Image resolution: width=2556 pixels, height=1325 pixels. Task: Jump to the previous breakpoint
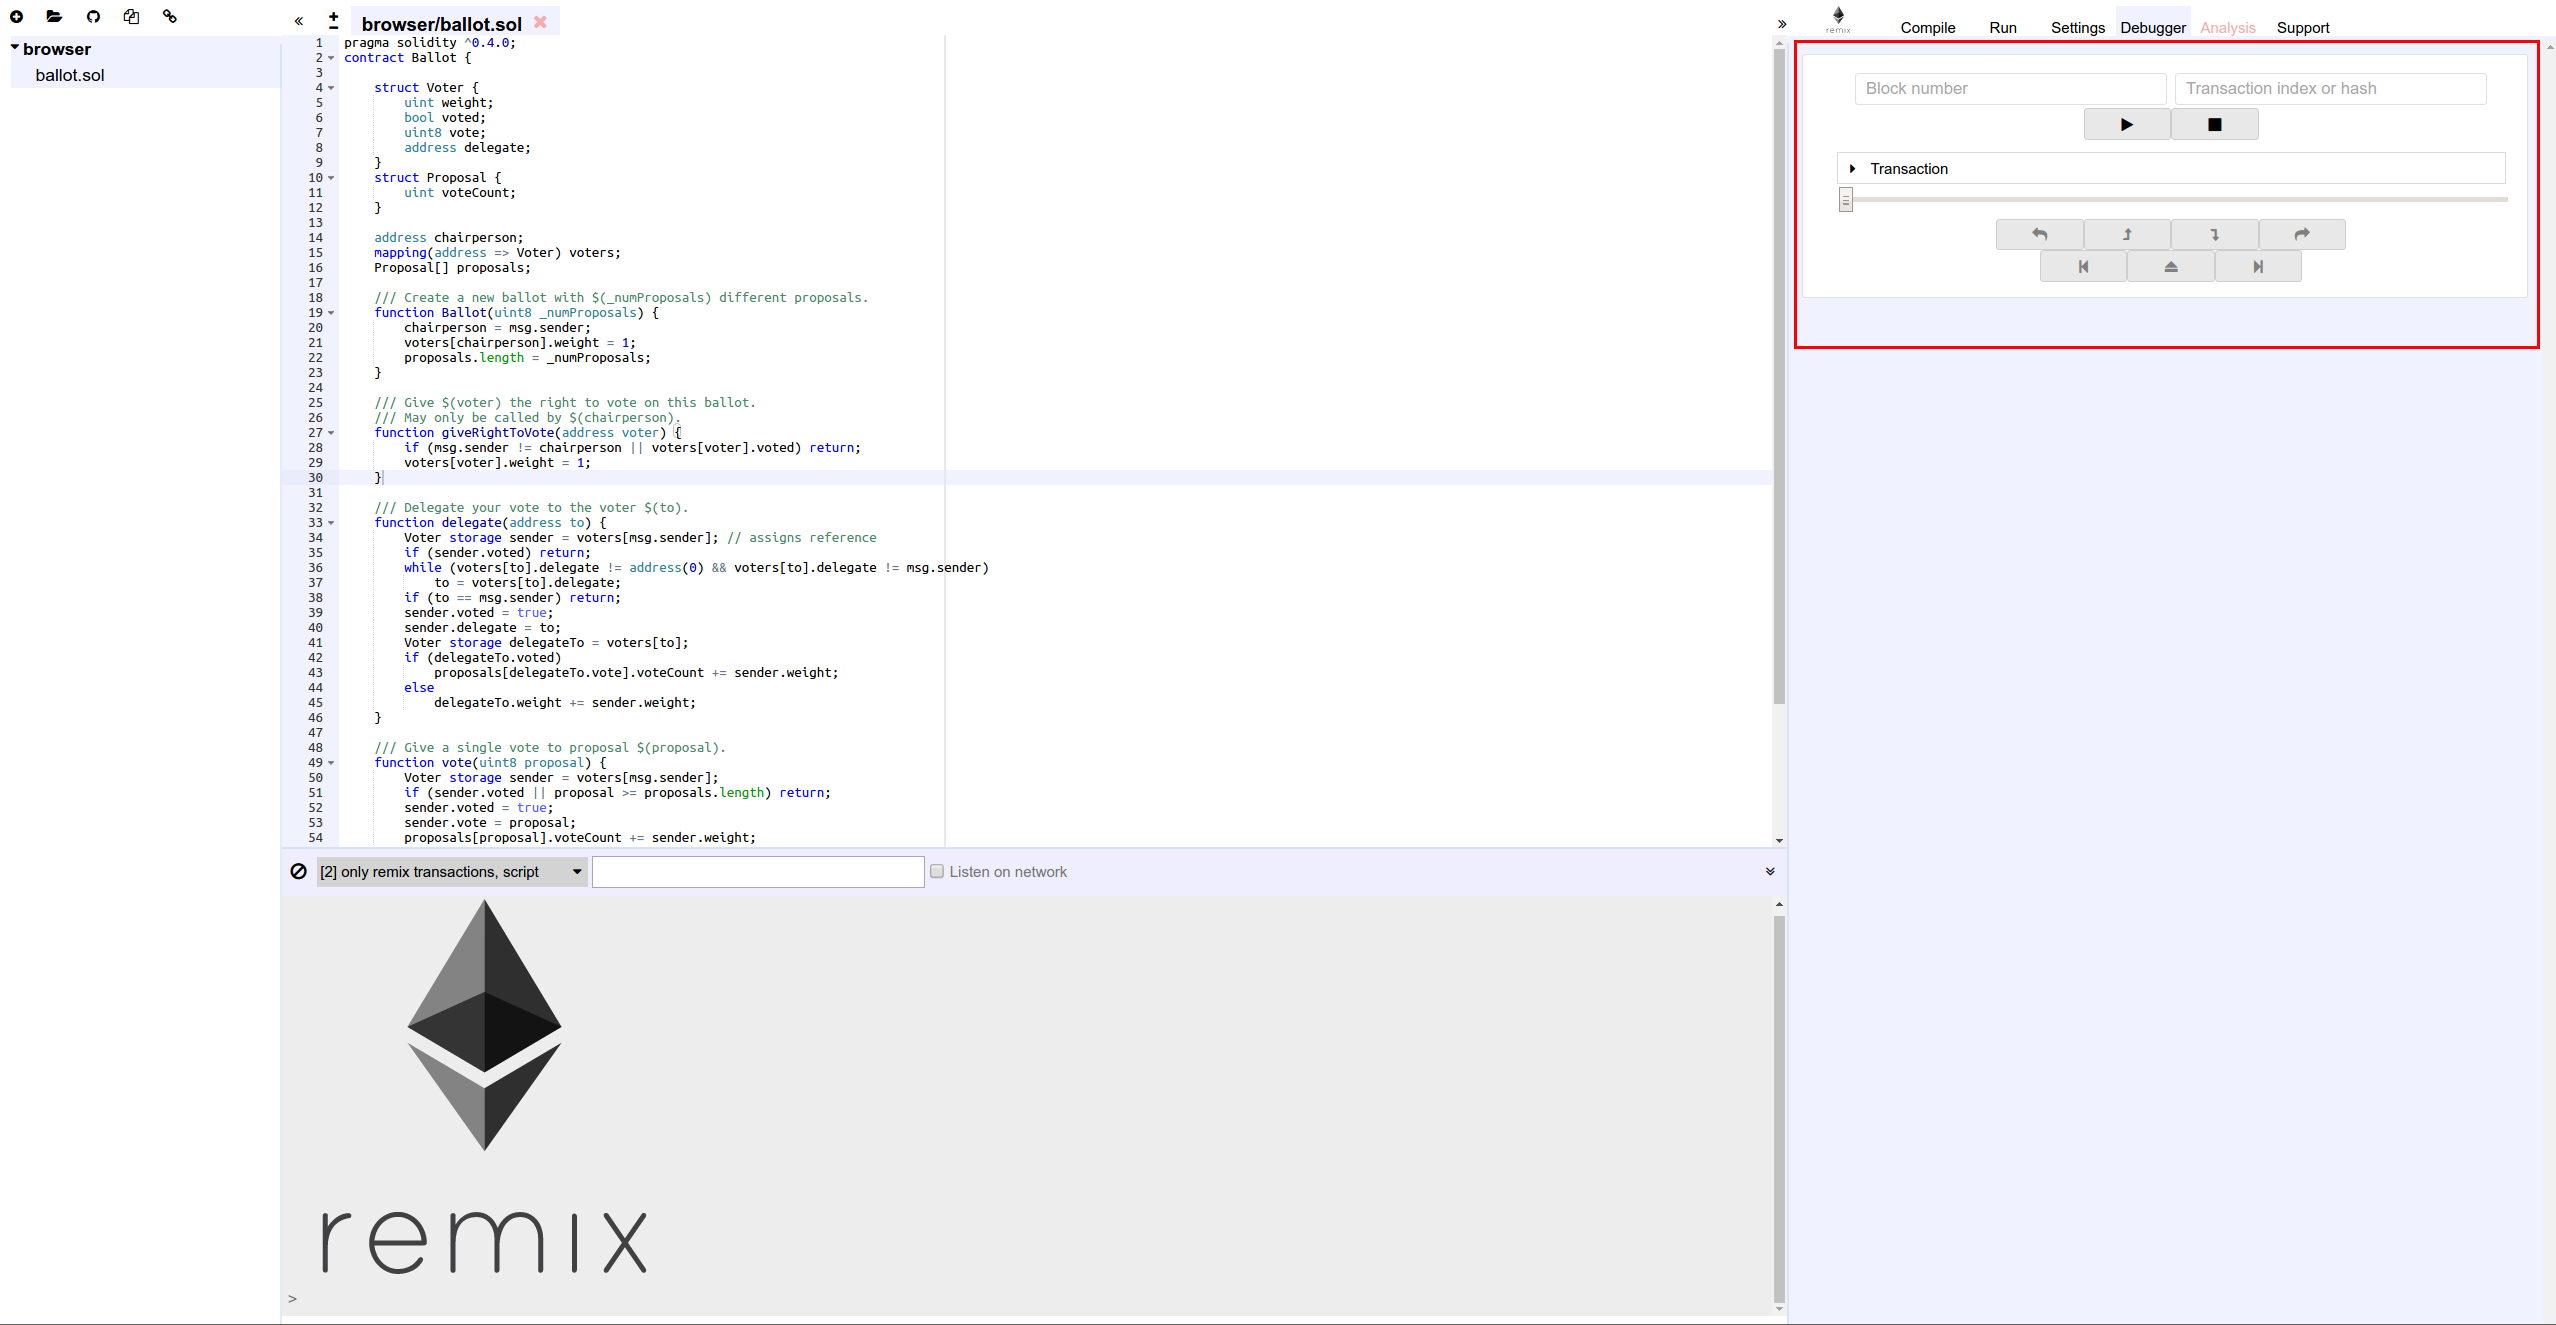tap(2083, 267)
